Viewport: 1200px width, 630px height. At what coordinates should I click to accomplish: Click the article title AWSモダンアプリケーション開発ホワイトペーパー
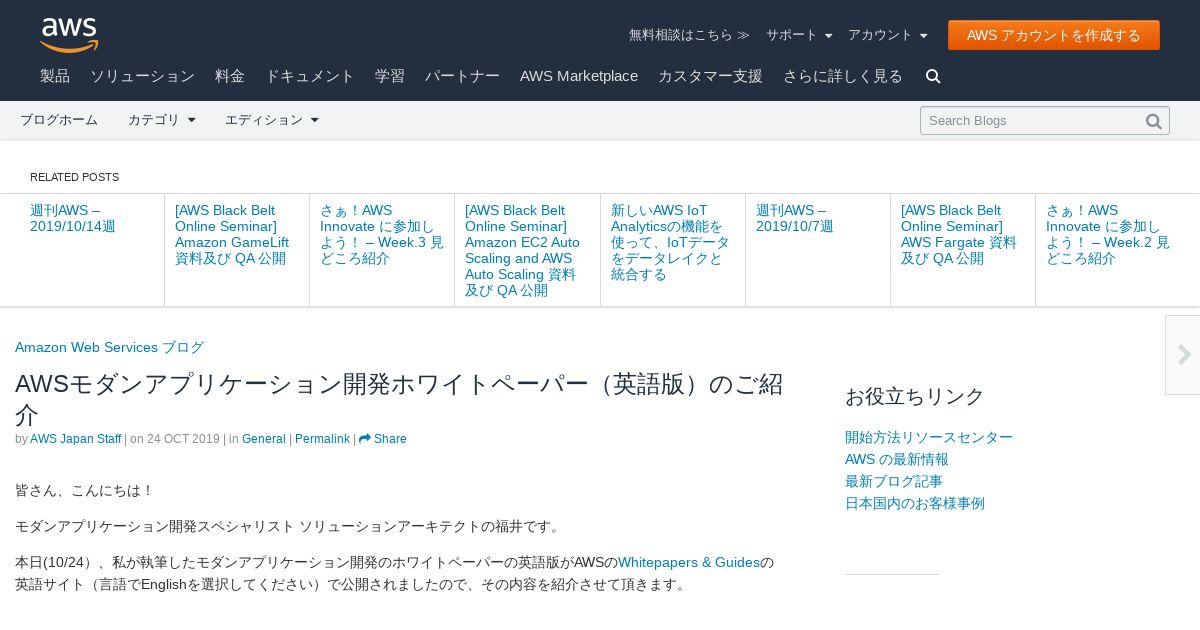(400, 398)
